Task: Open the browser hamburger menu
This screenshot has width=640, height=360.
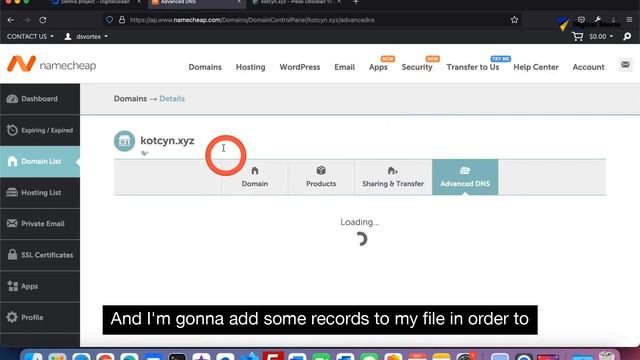Action: (629, 20)
